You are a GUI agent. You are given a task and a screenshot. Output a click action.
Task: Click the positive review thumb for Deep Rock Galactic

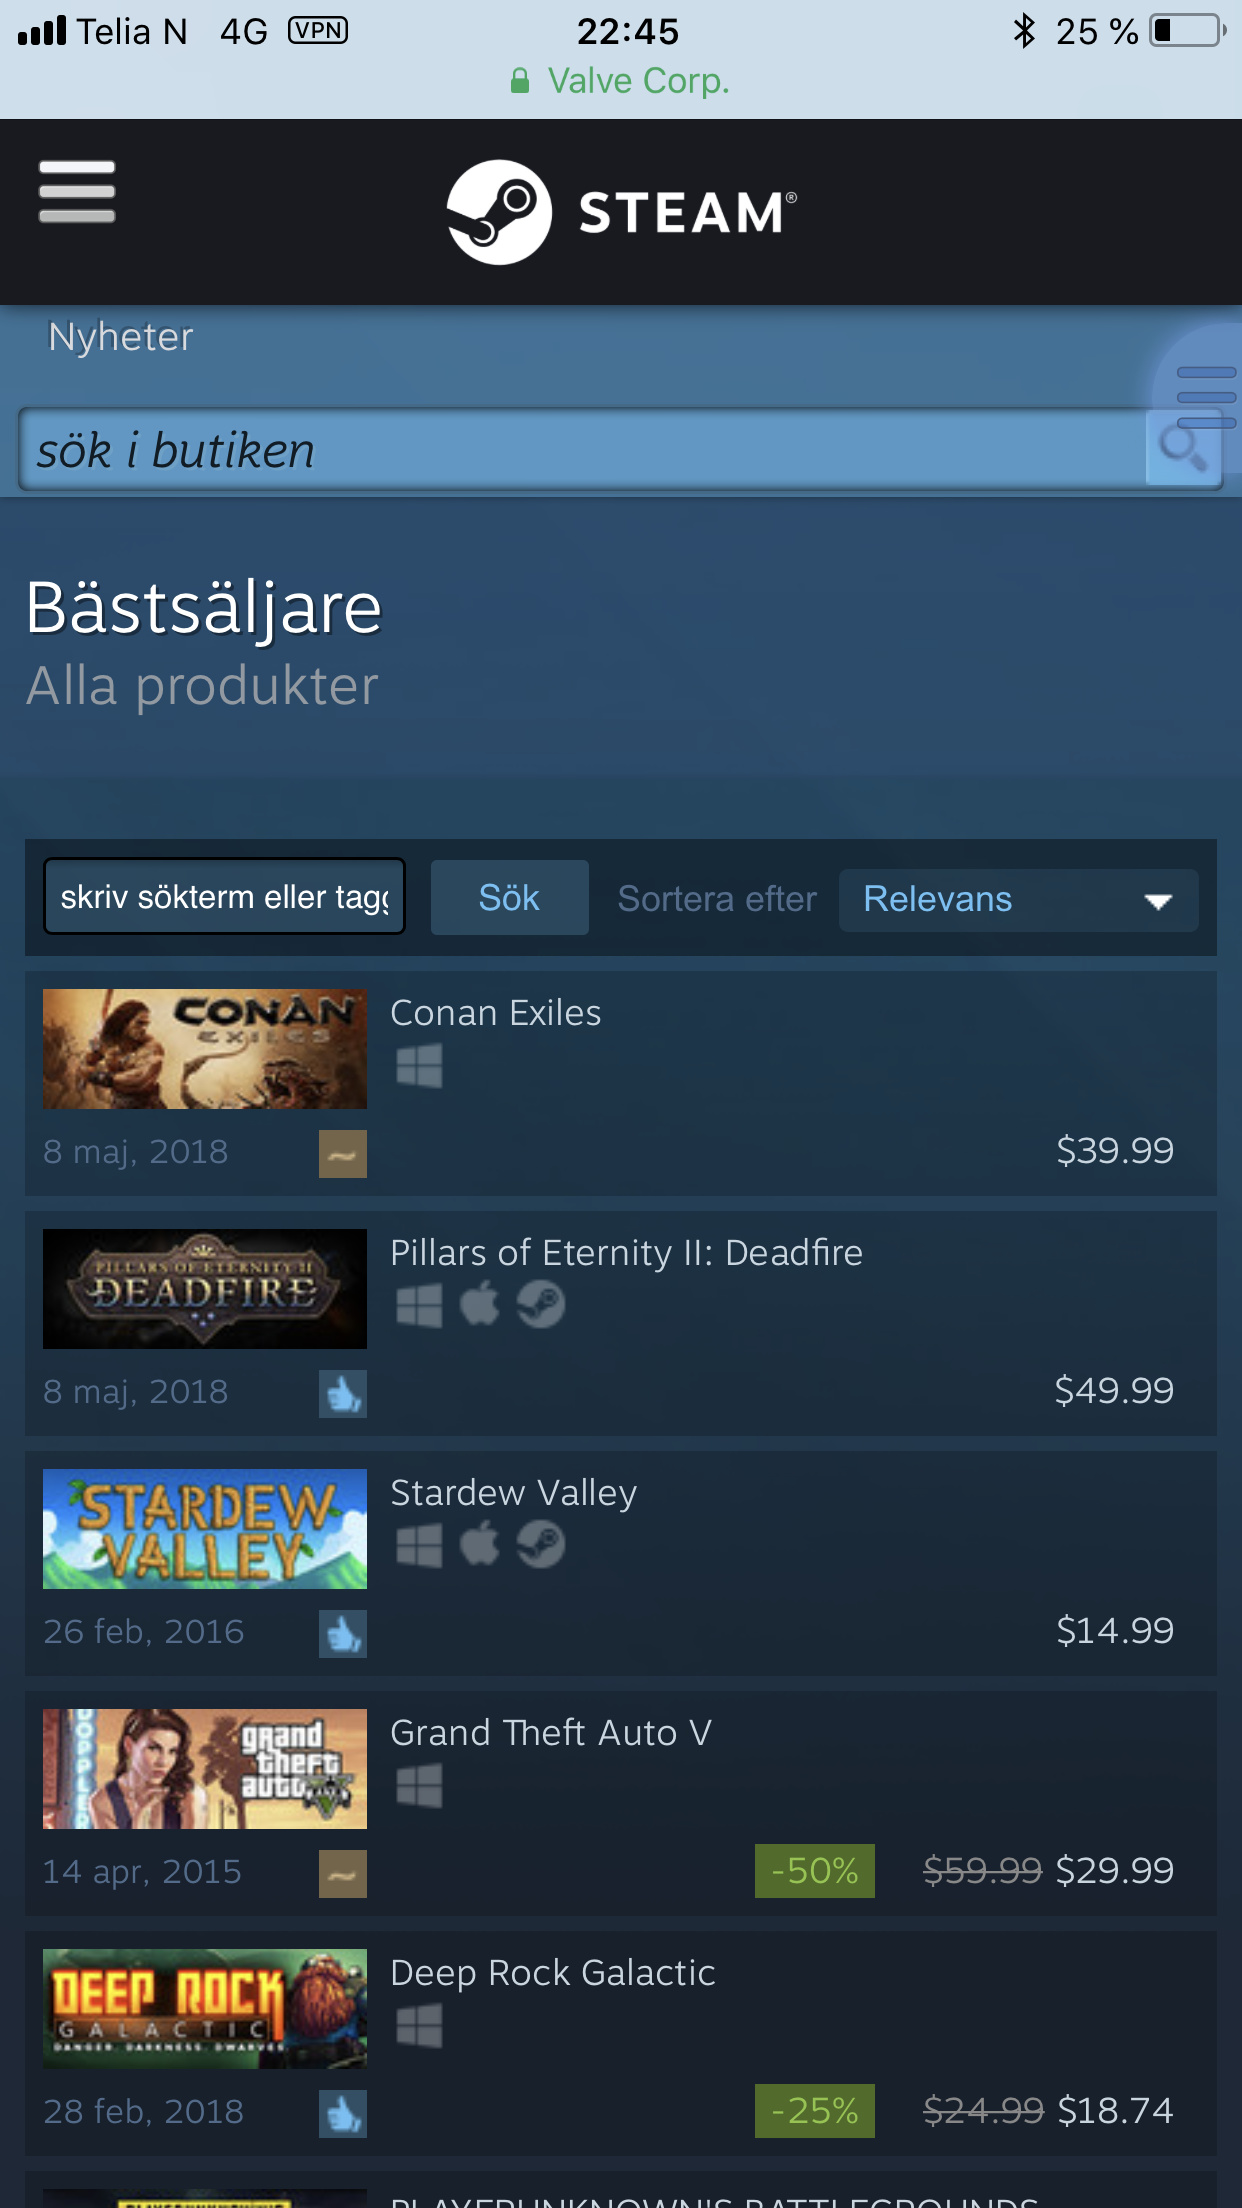tap(343, 2114)
